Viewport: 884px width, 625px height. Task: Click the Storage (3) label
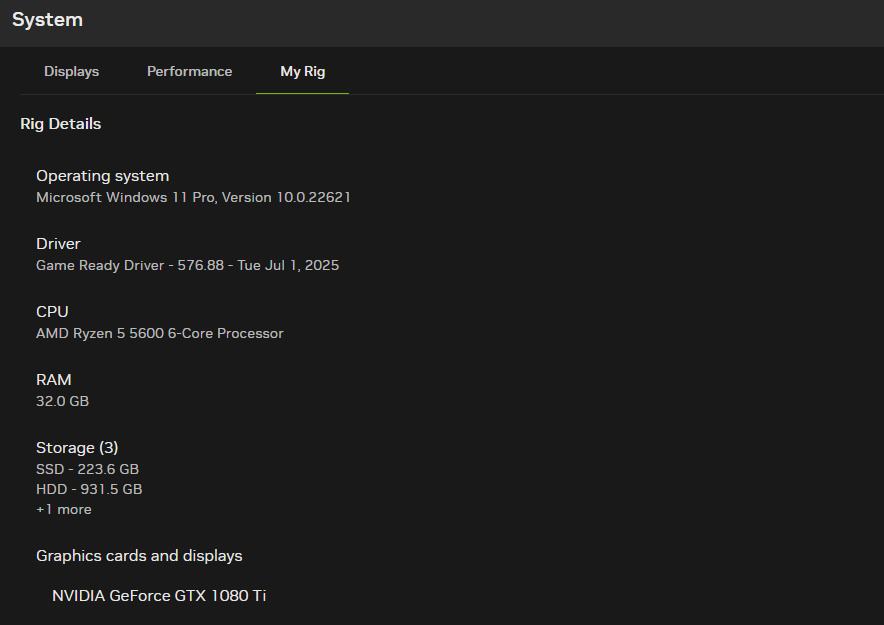point(77,448)
